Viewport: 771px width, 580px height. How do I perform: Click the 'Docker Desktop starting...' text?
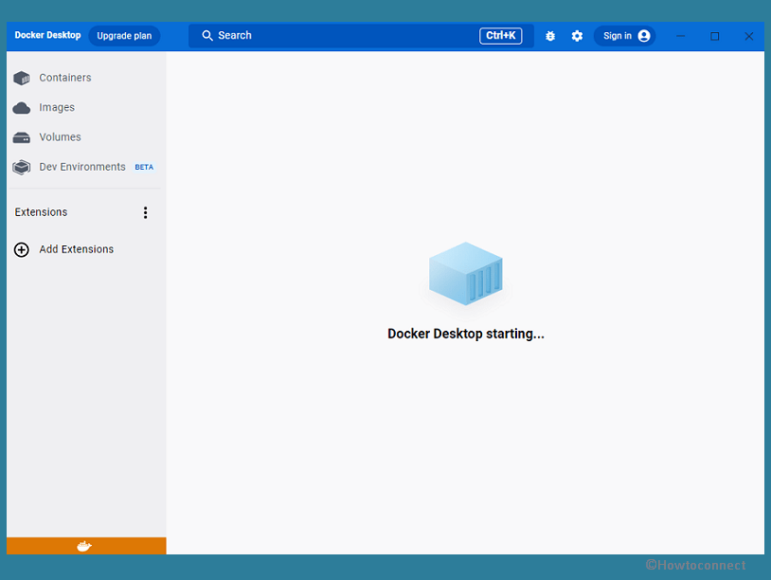pyautogui.click(x=466, y=334)
